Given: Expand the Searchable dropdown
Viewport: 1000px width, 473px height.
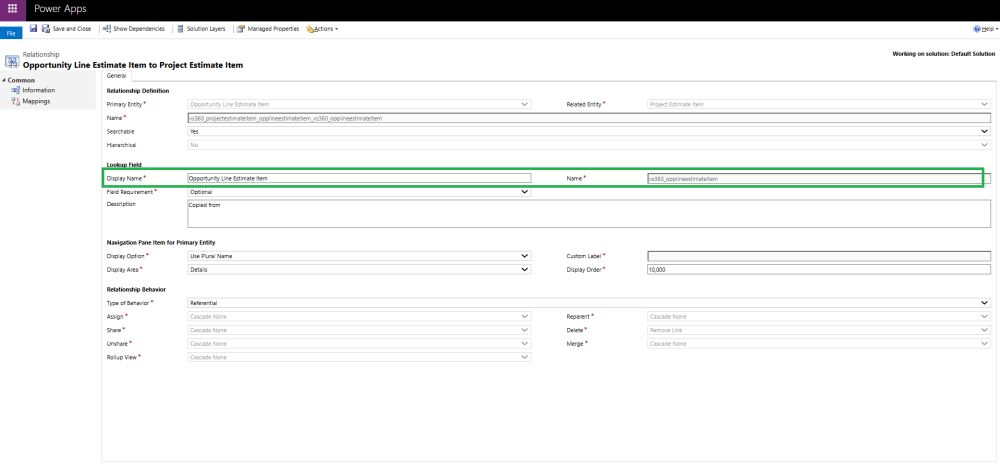Looking at the screenshot, I should (x=589, y=131).
